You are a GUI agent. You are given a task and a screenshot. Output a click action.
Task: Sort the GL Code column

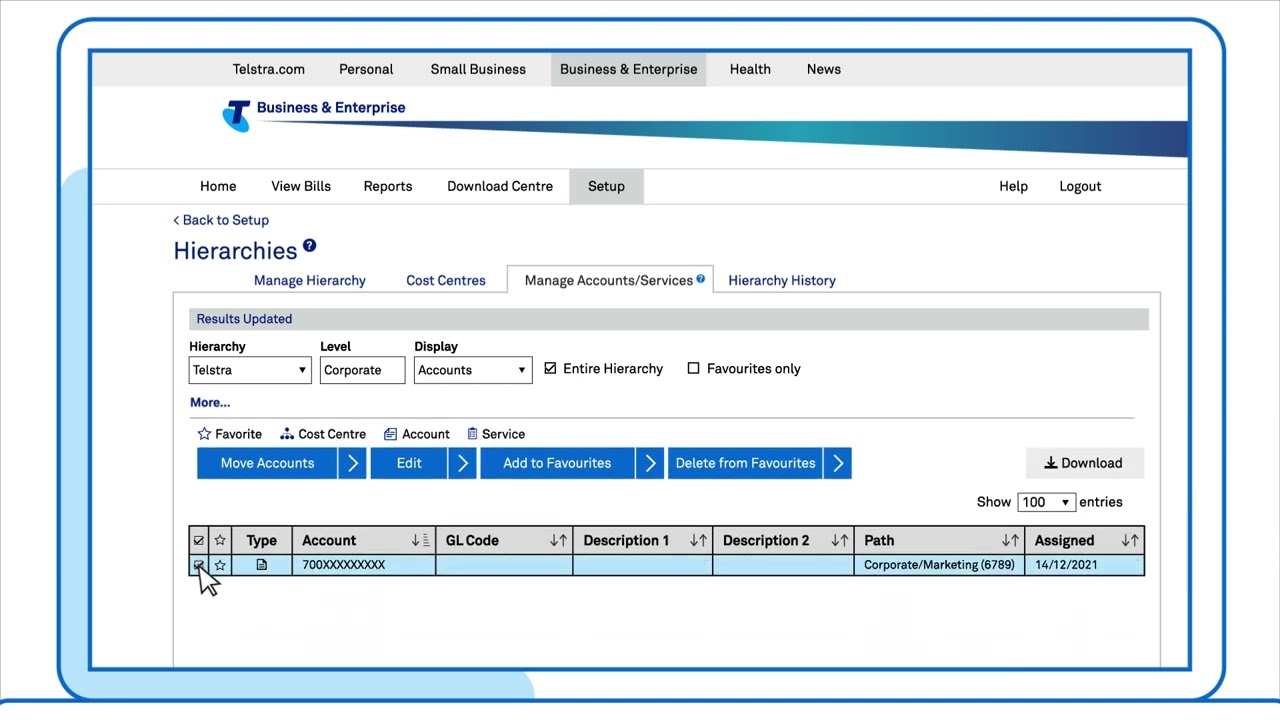pyautogui.click(x=558, y=540)
